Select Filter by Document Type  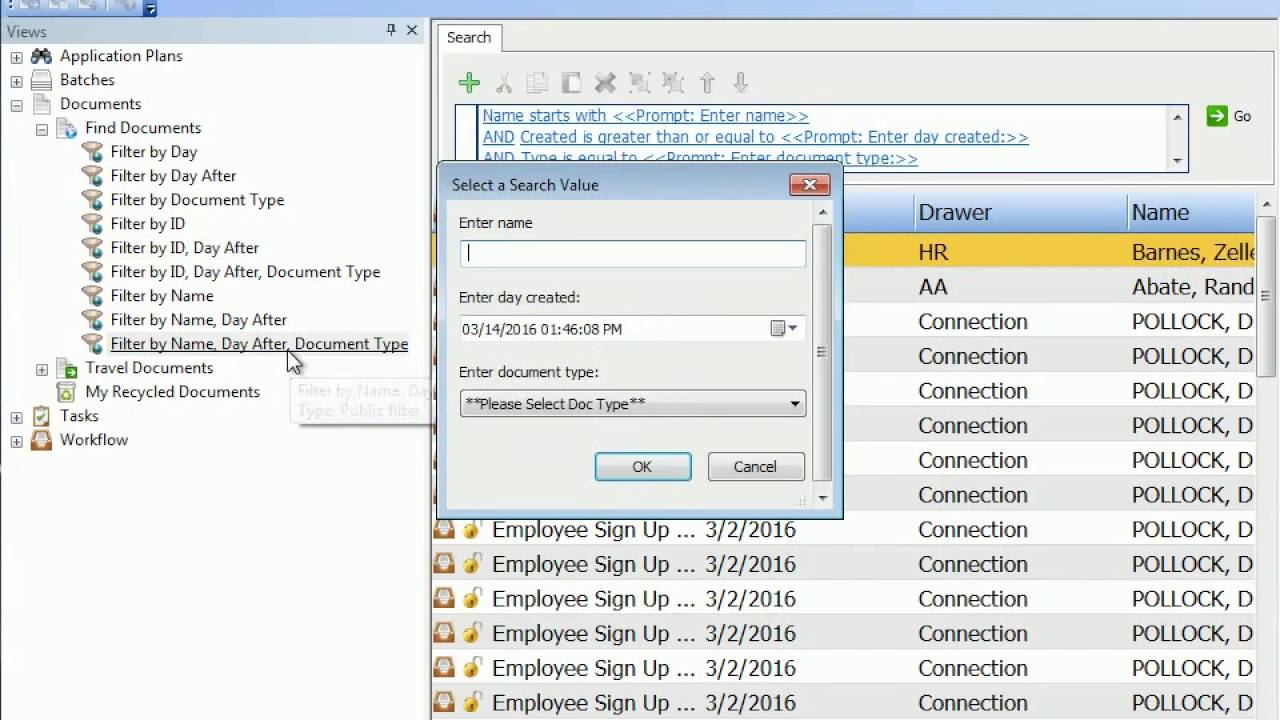tap(197, 200)
